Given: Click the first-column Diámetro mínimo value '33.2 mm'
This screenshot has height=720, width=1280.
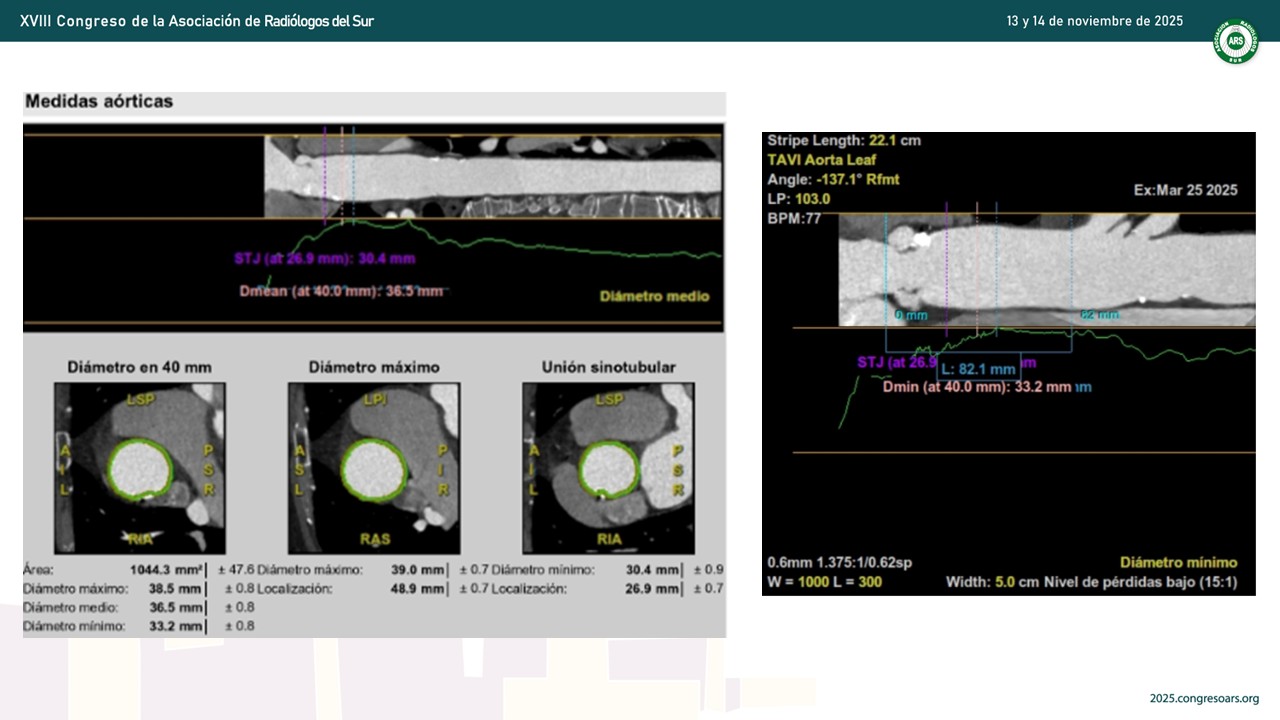Looking at the screenshot, I should [x=177, y=626].
